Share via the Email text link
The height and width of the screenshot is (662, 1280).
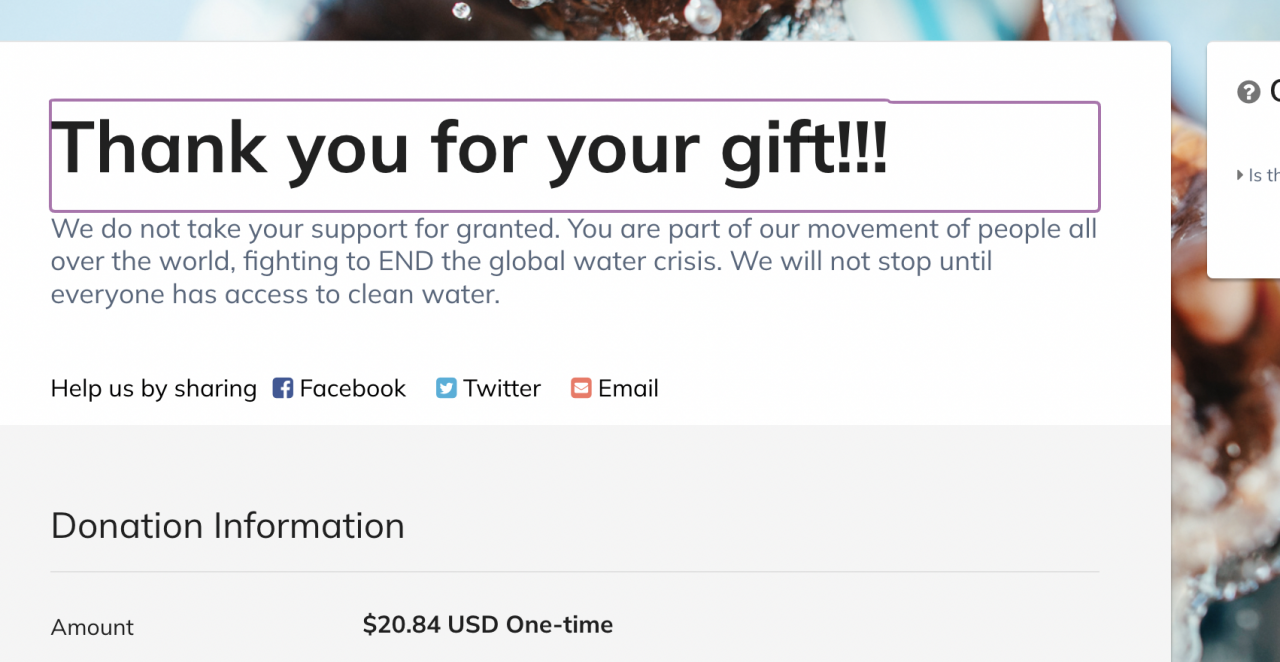point(628,388)
